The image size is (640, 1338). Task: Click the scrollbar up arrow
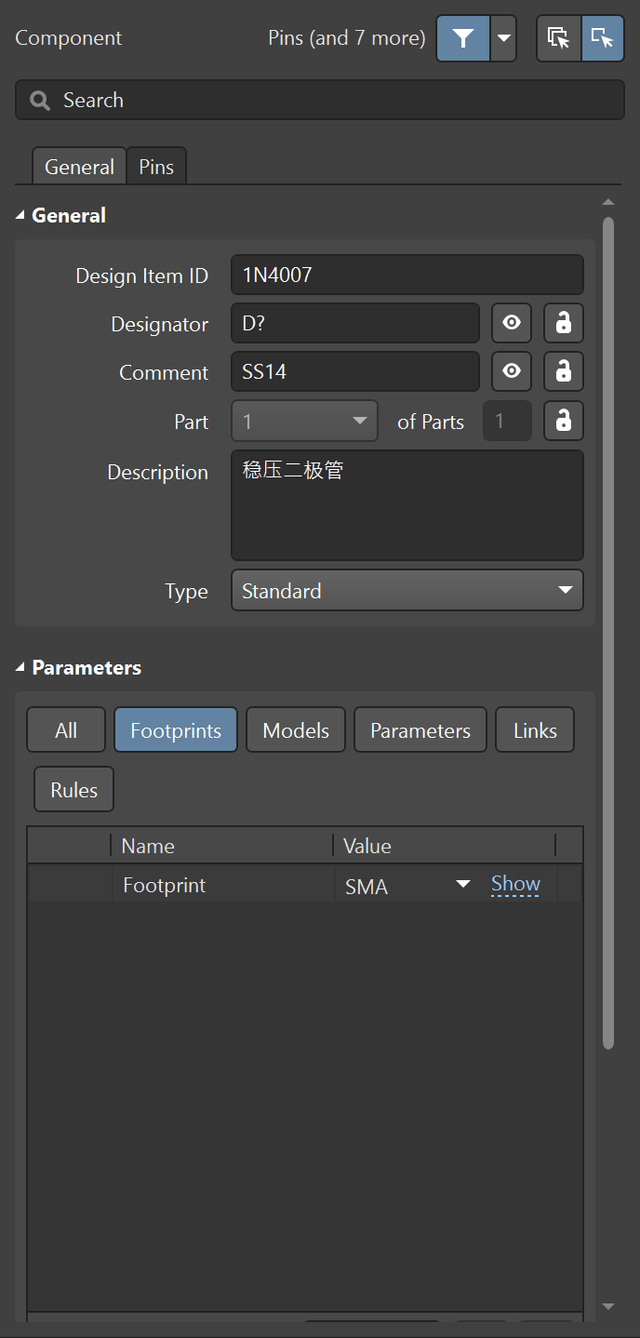(609, 203)
